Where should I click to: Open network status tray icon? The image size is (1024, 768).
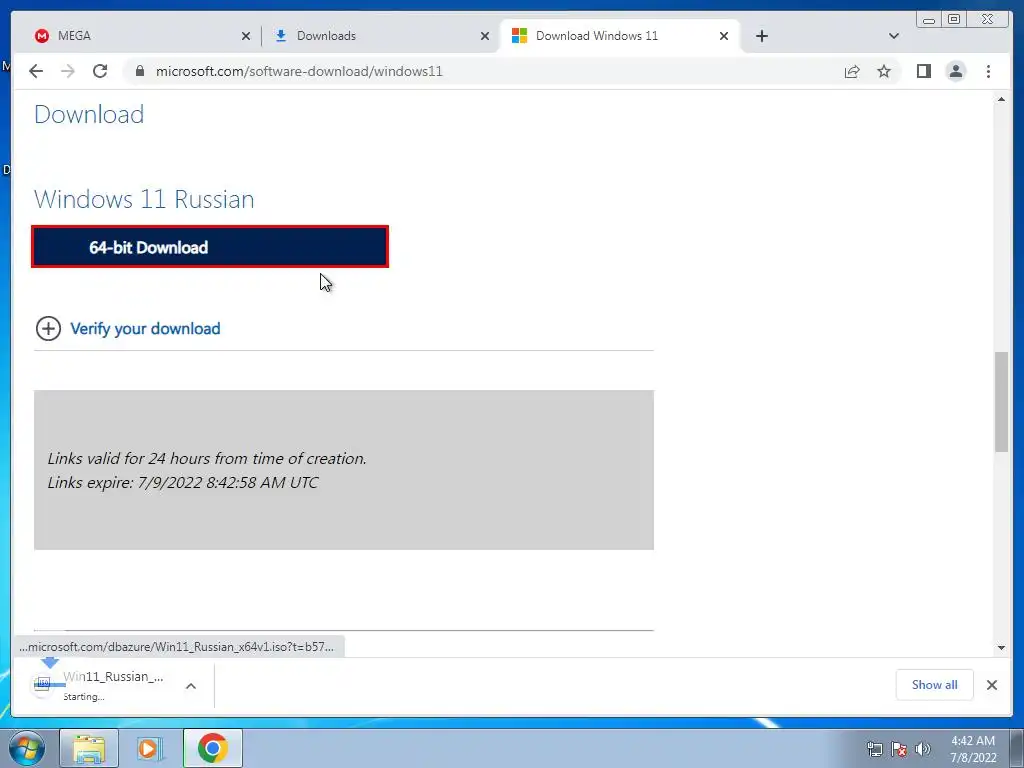coord(874,749)
